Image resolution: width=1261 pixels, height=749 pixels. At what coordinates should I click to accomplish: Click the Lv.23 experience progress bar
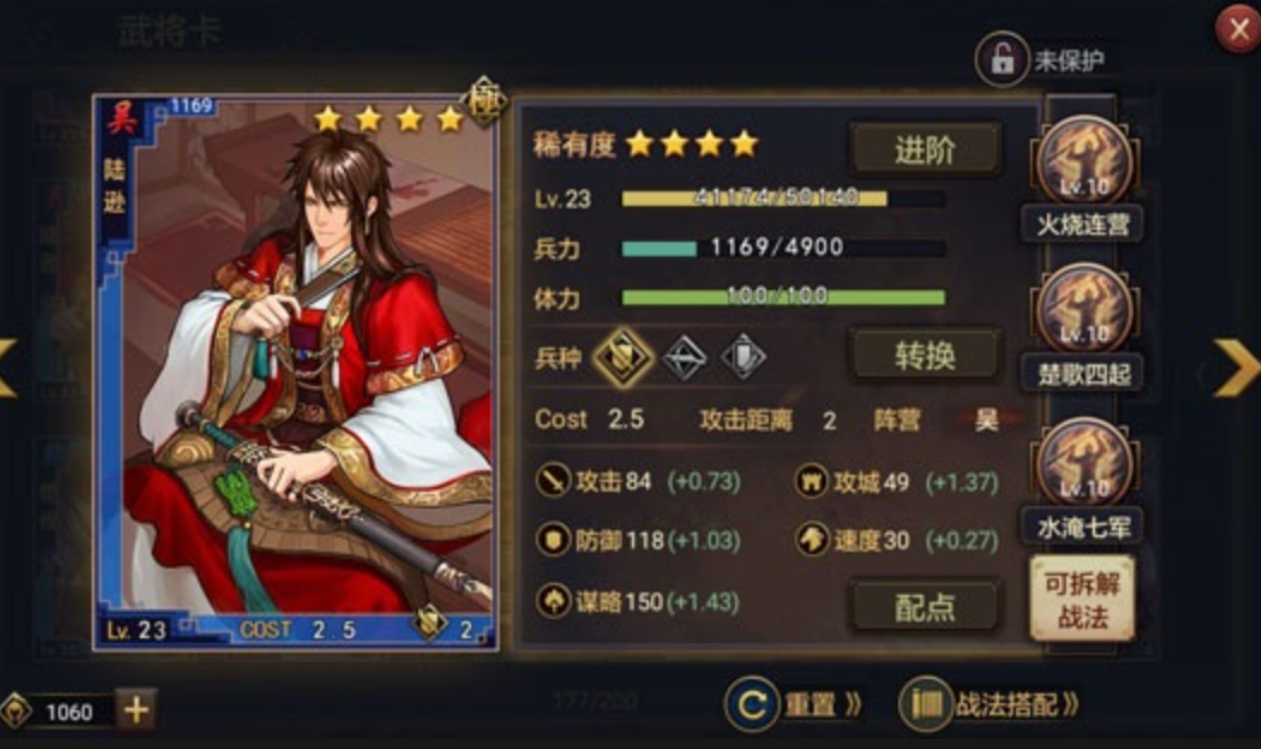coord(783,198)
